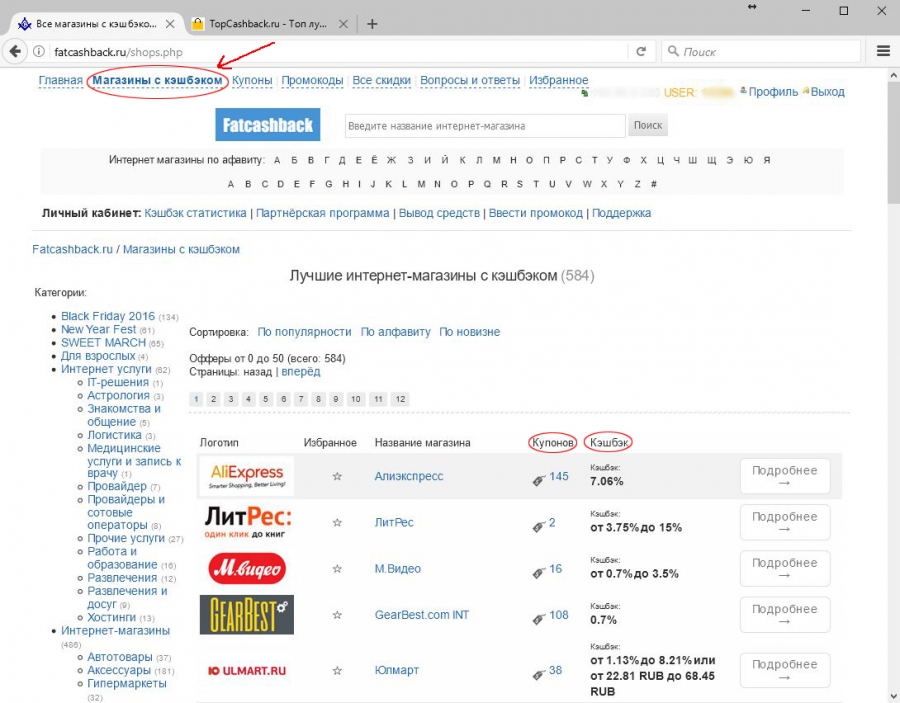Click the Fatcashback.ru breadcrumb link
Image resolution: width=900 pixels, height=703 pixels.
coord(72,250)
